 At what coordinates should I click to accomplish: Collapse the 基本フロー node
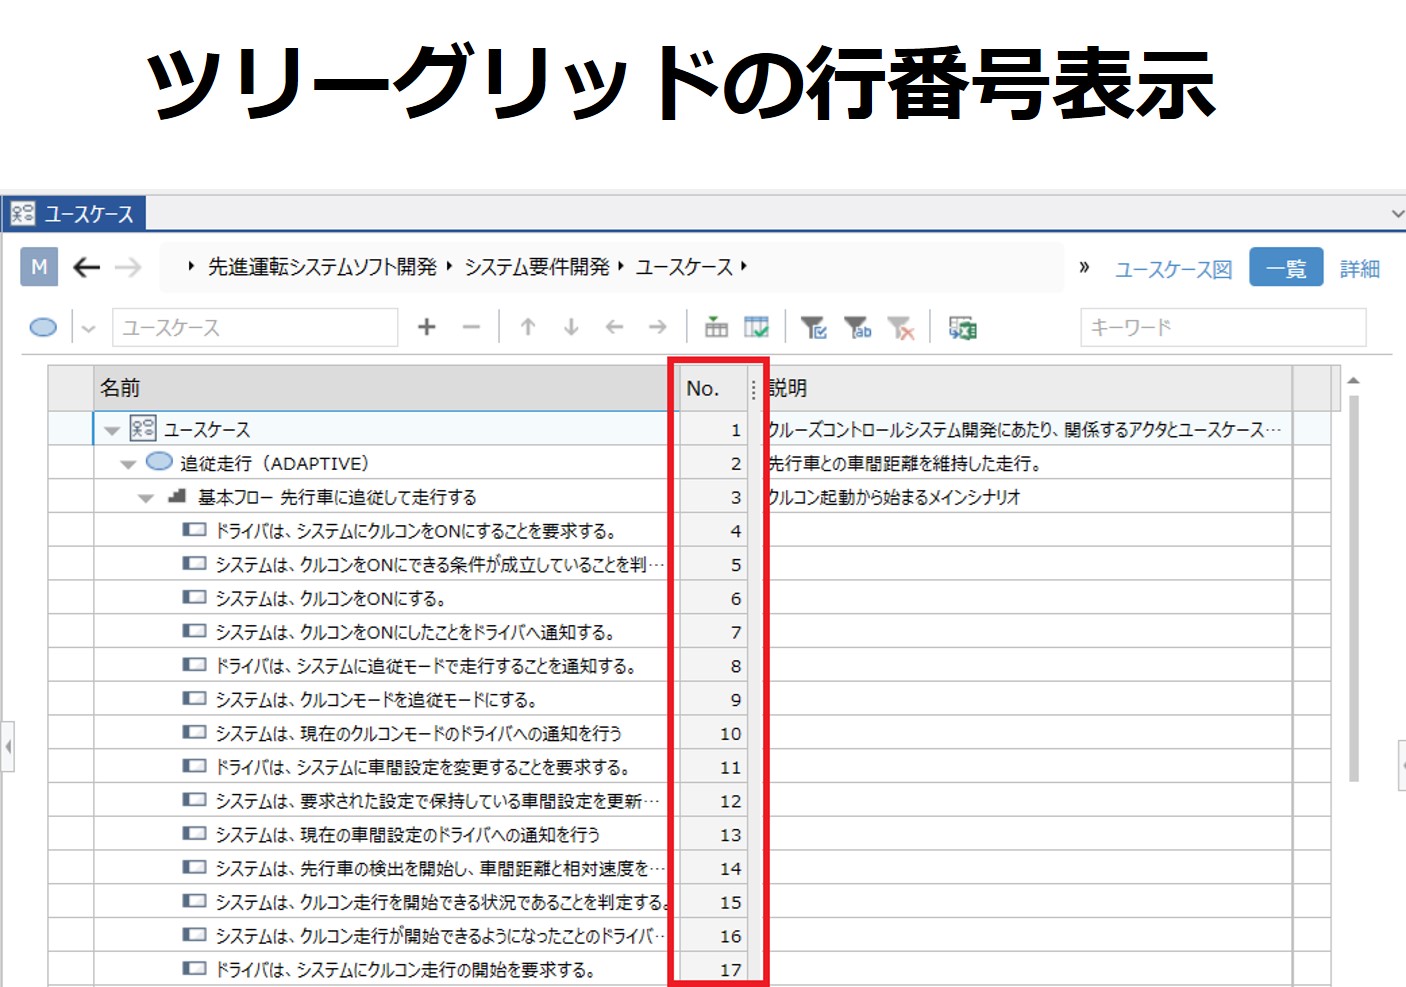pyautogui.click(x=146, y=498)
